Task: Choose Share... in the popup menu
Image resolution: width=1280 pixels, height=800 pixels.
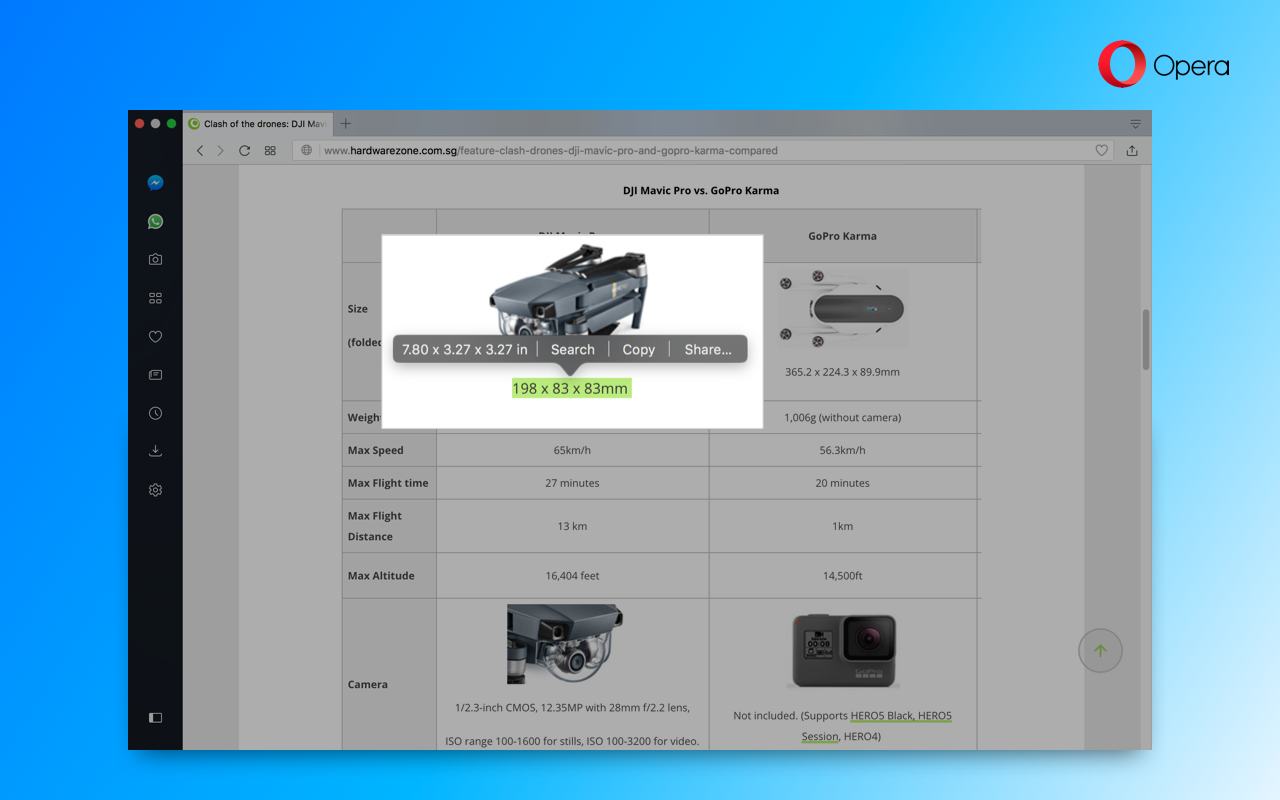Action: click(x=708, y=349)
